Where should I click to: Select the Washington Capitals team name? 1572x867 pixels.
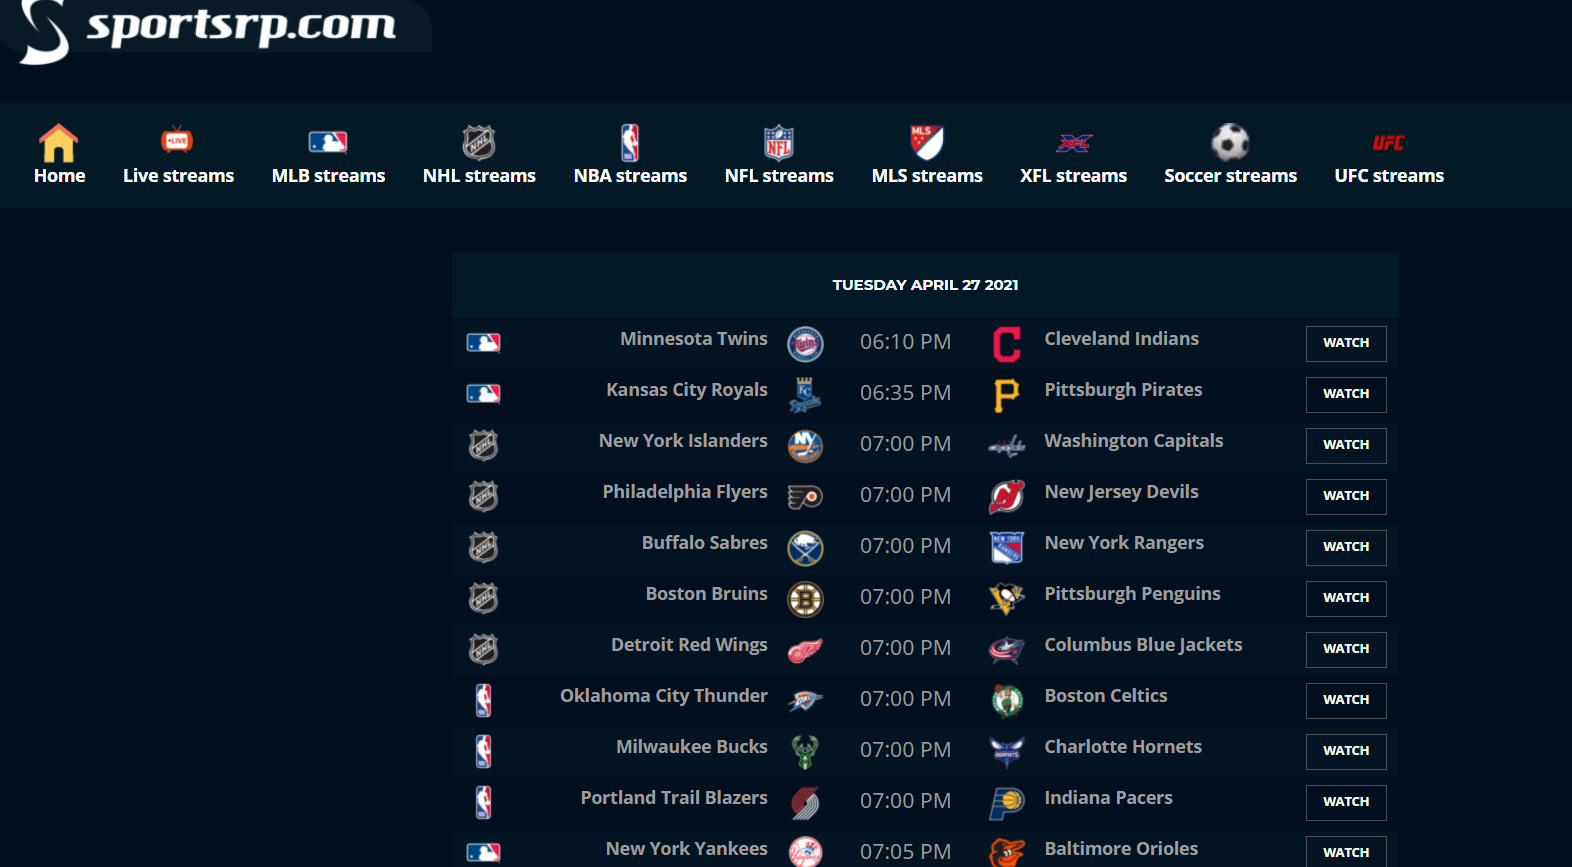[x=1134, y=441]
